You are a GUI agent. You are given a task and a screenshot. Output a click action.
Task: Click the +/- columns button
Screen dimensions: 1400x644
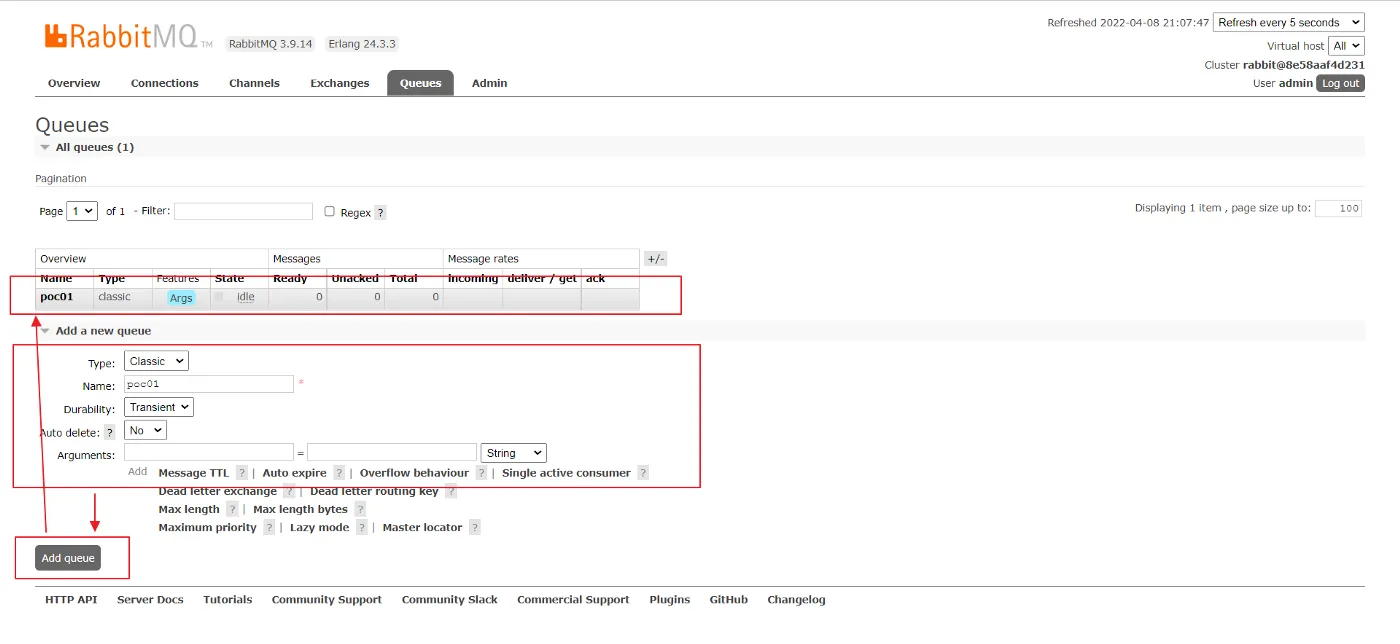(x=655, y=259)
